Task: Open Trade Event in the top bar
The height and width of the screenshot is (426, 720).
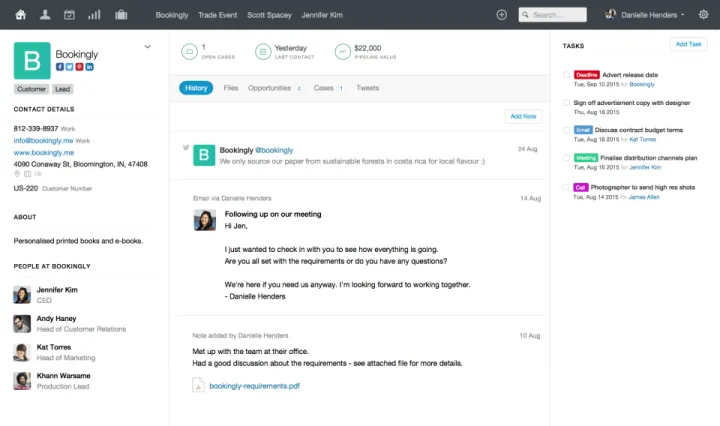Action: (218, 15)
